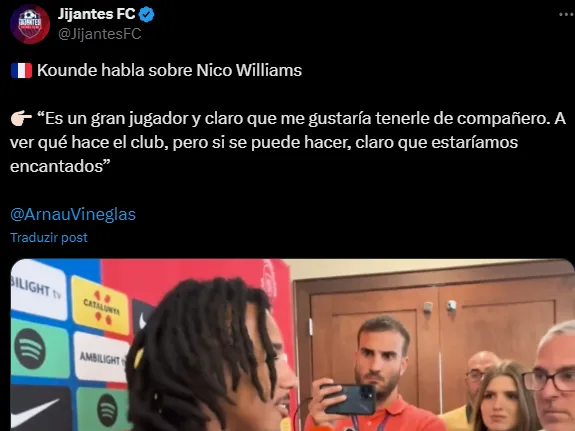Click the white Ambilight sponsor panel
The image size is (575, 431).
tap(100, 358)
